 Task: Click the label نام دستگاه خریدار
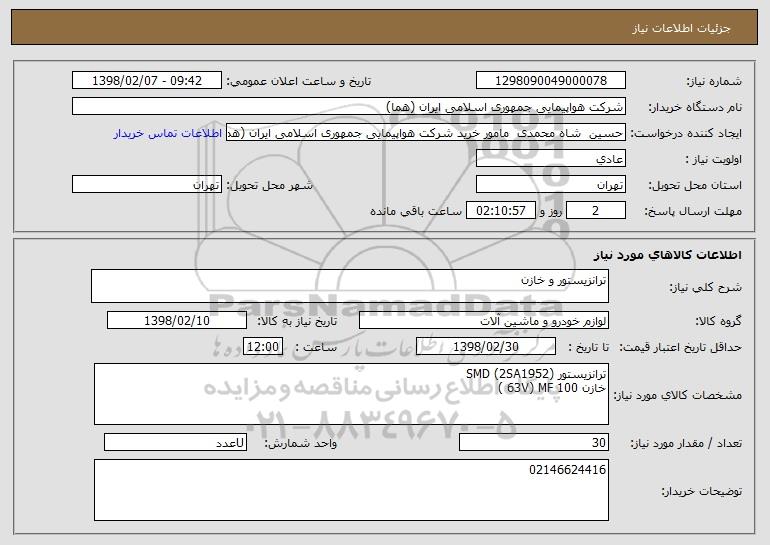click(695, 108)
